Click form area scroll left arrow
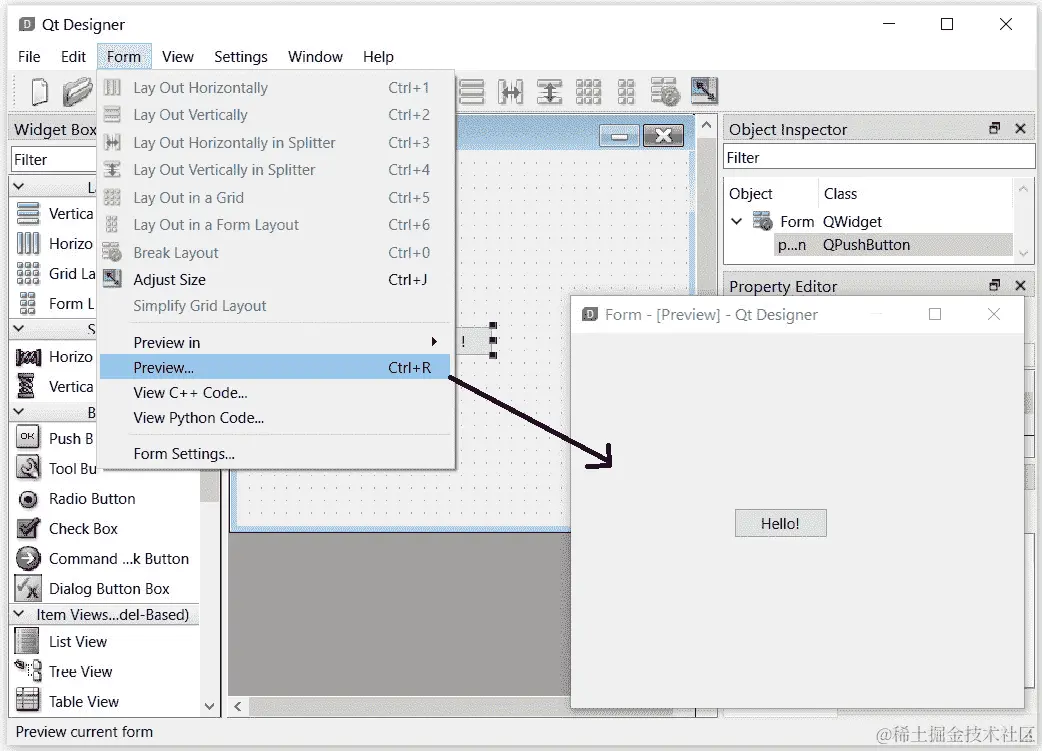Viewport: 1042px width, 751px height. pyautogui.click(x=238, y=706)
